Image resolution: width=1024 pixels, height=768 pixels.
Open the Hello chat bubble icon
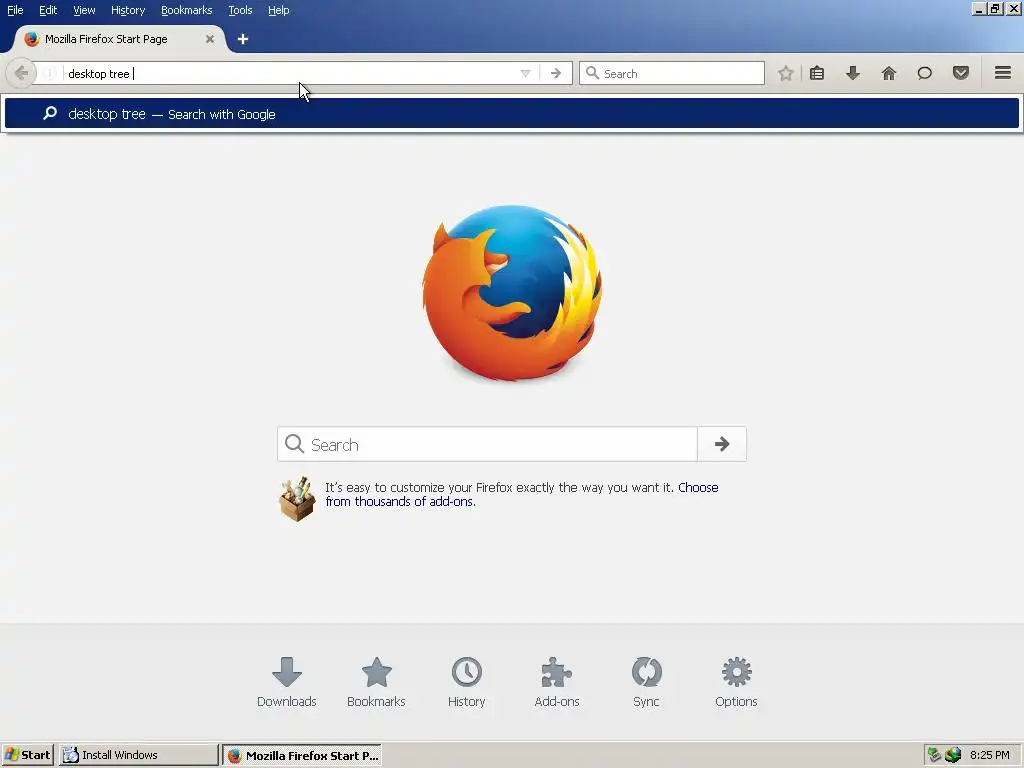pos(924,73)
